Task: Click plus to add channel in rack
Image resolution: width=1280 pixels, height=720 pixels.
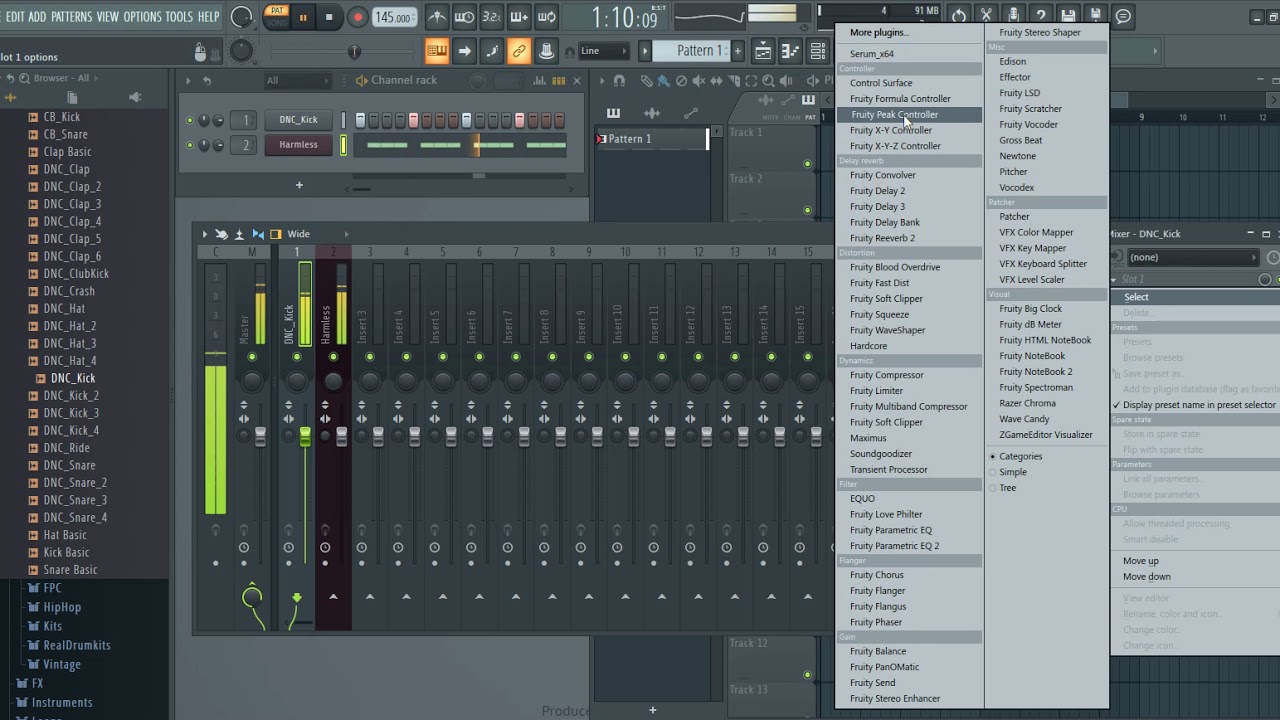Action: tap(298, 185)
